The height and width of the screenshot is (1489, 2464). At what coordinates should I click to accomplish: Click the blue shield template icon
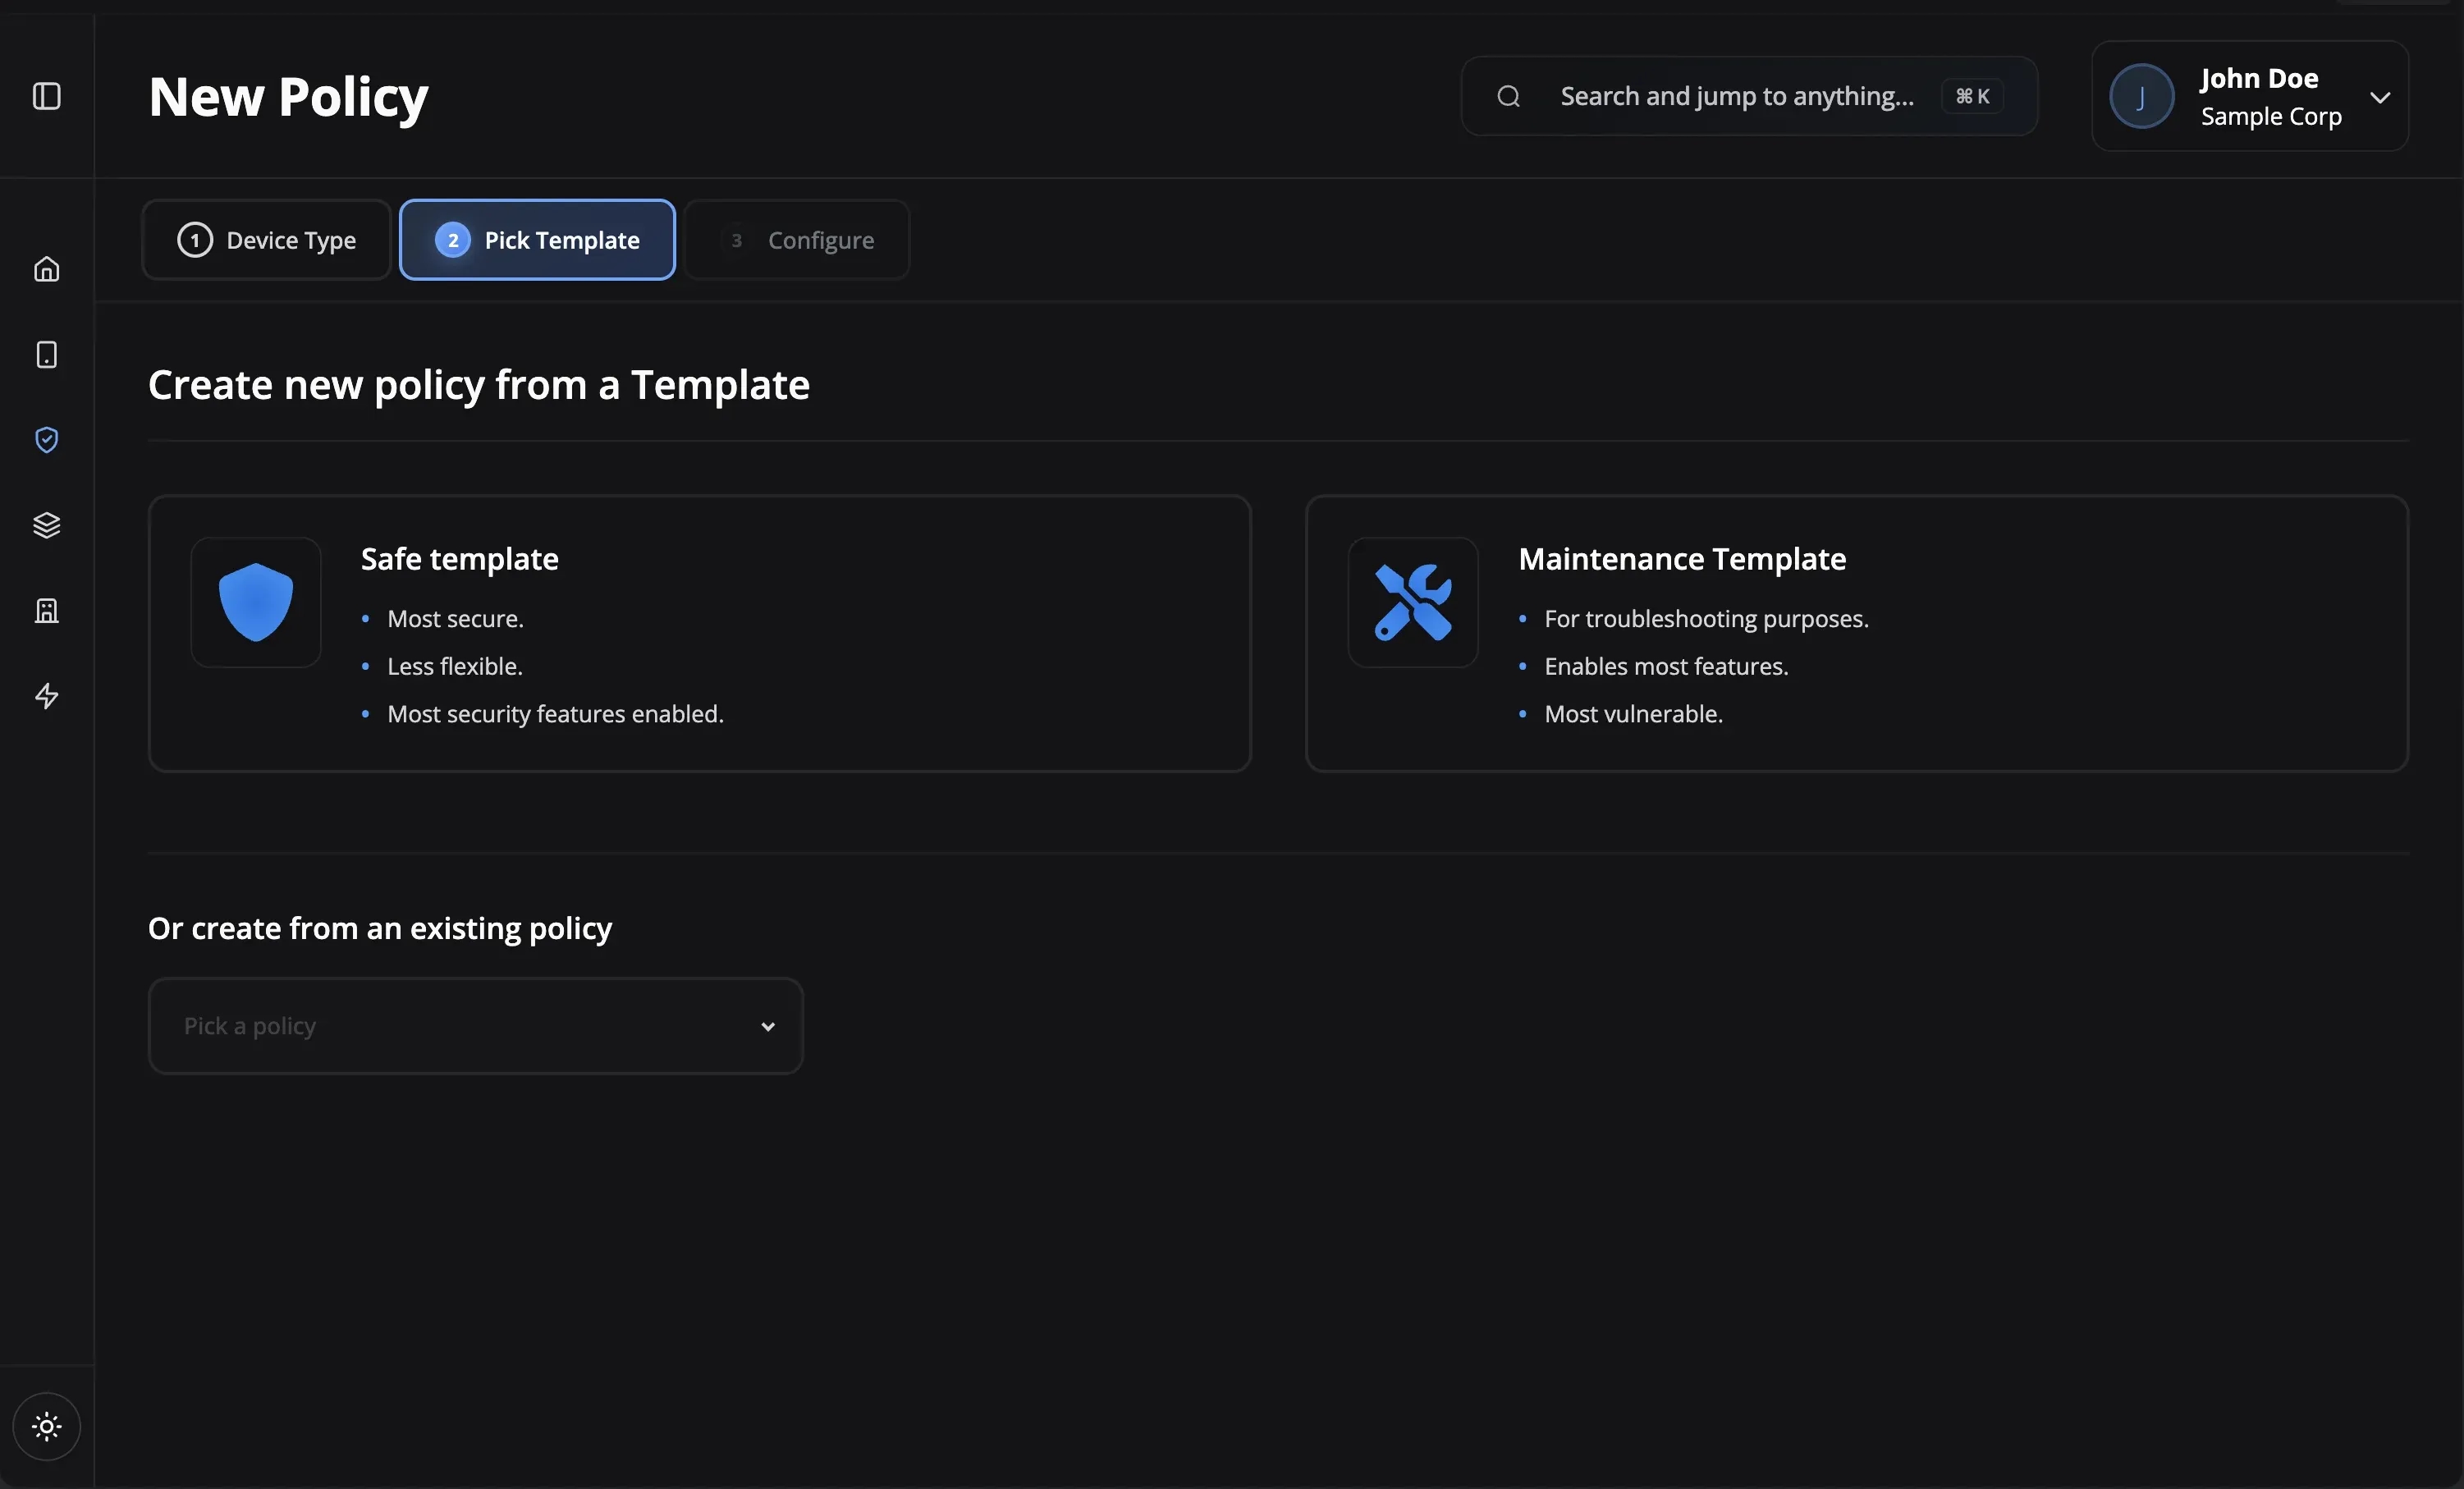[x=256, y=602]
